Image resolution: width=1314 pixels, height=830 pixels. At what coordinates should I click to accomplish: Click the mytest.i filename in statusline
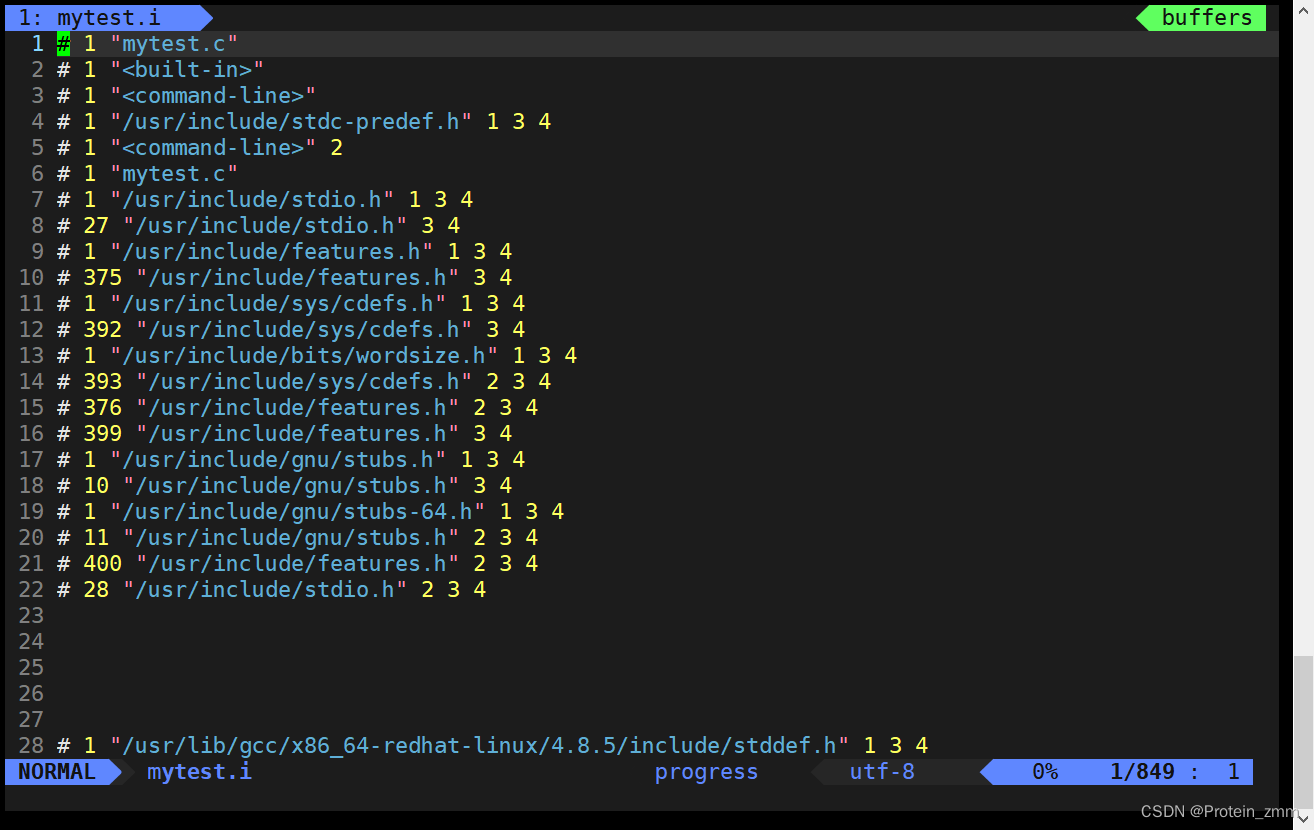(x=199, y=772)
